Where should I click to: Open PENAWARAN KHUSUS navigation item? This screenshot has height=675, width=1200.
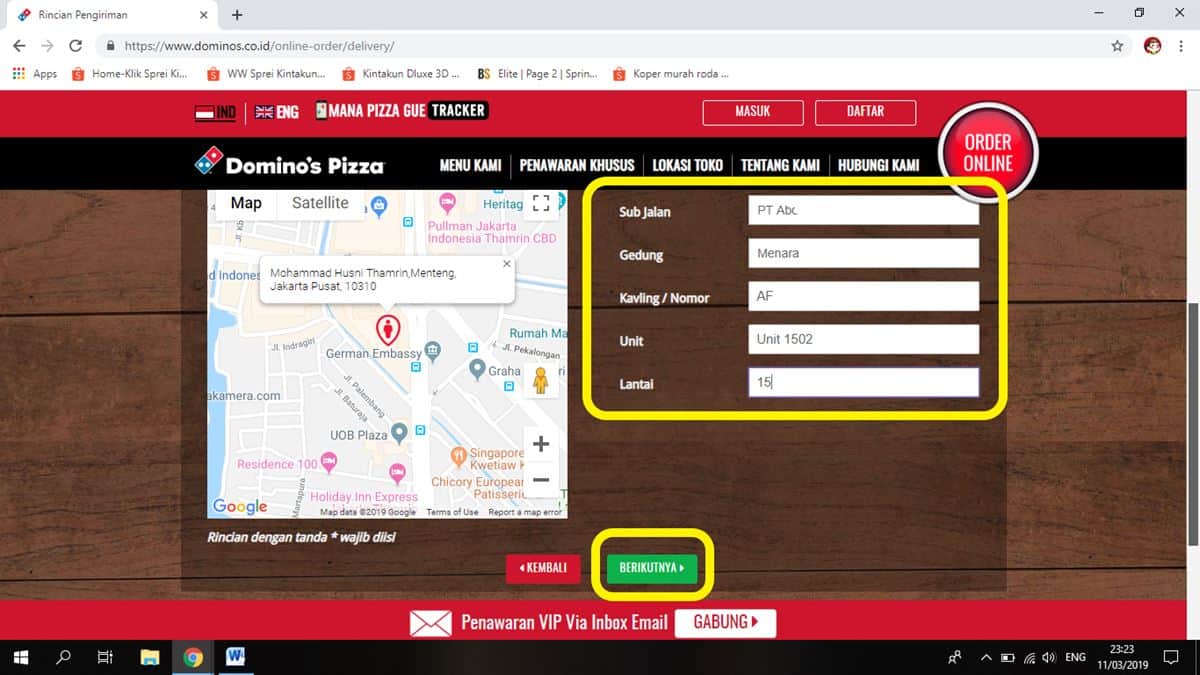577,165
